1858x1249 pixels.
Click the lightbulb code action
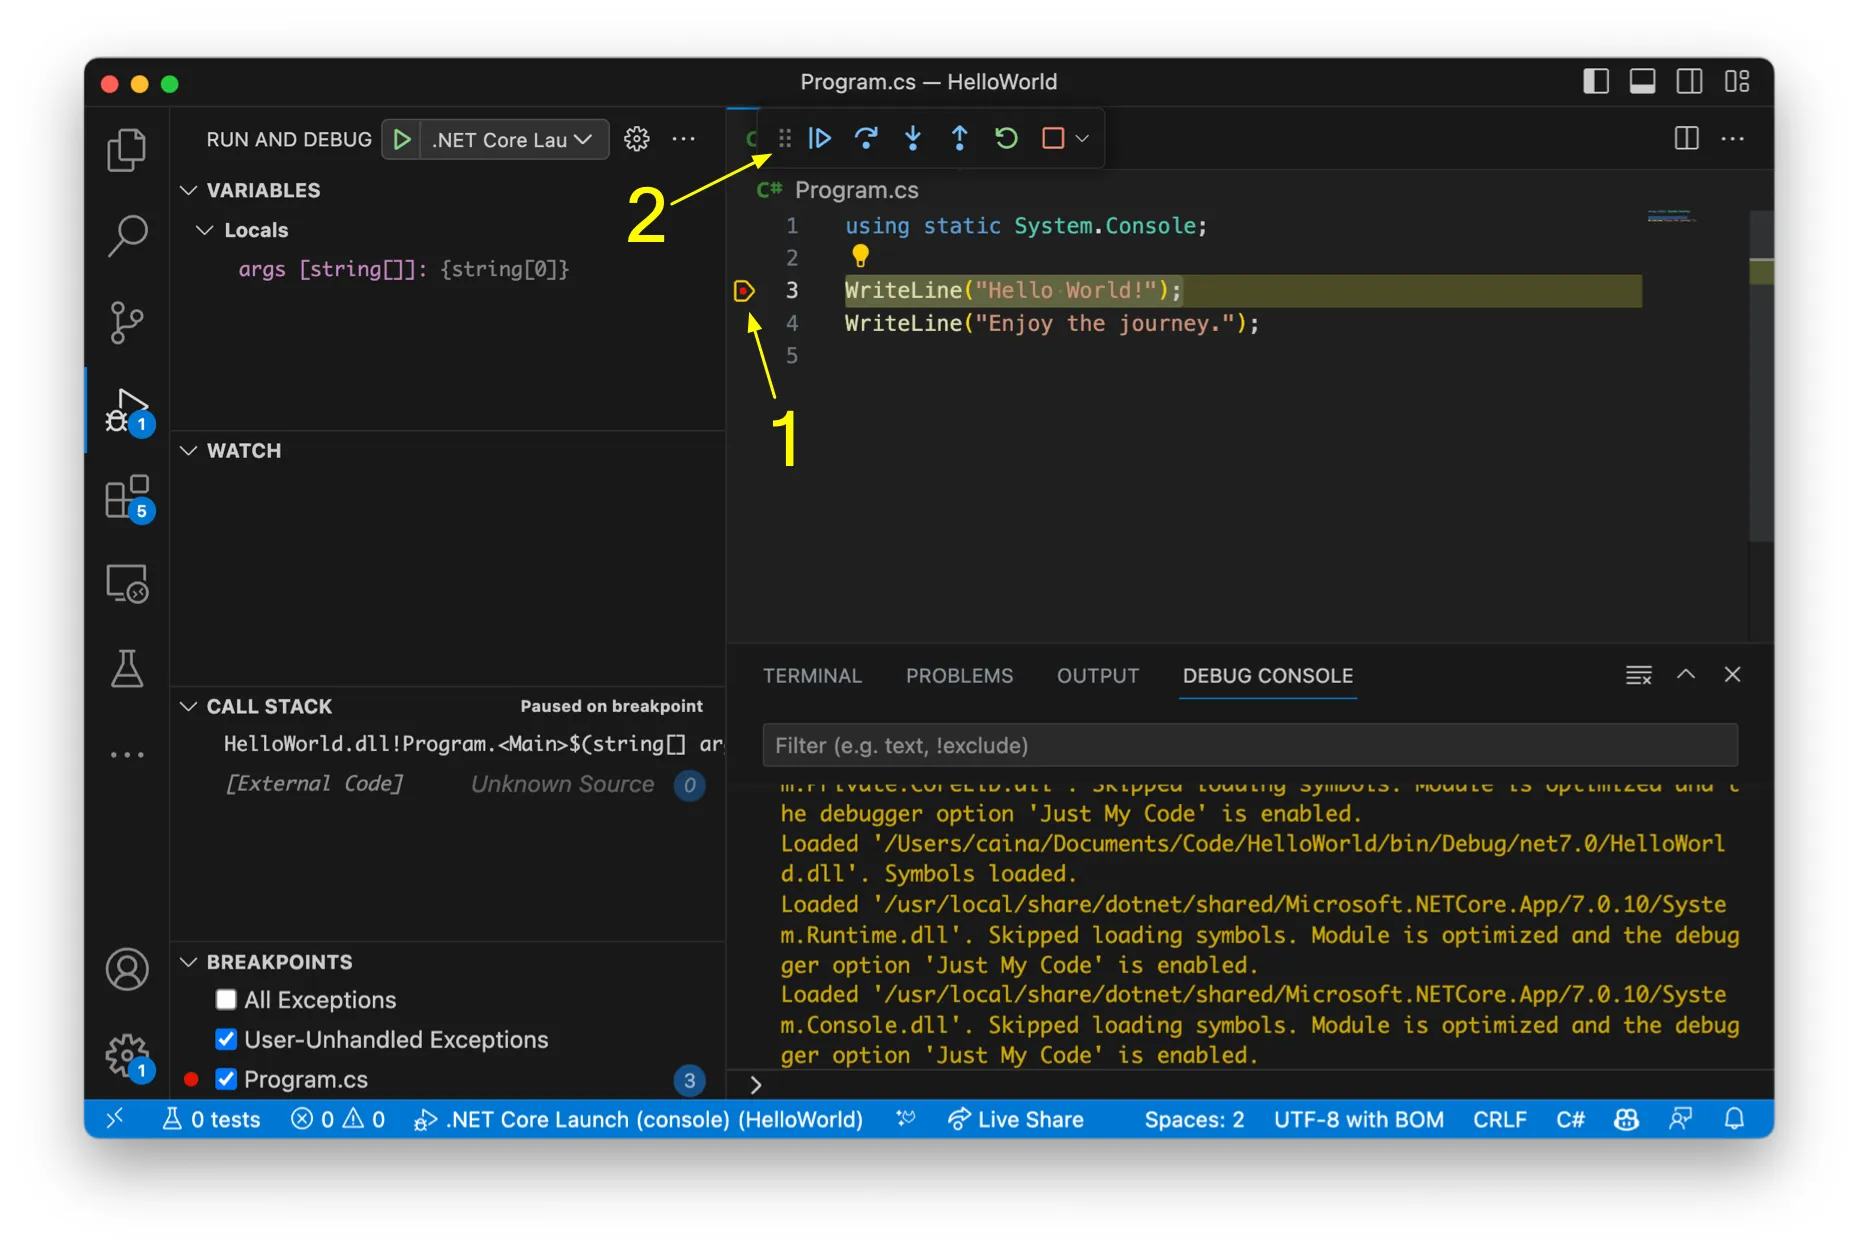tap(860, 256)
